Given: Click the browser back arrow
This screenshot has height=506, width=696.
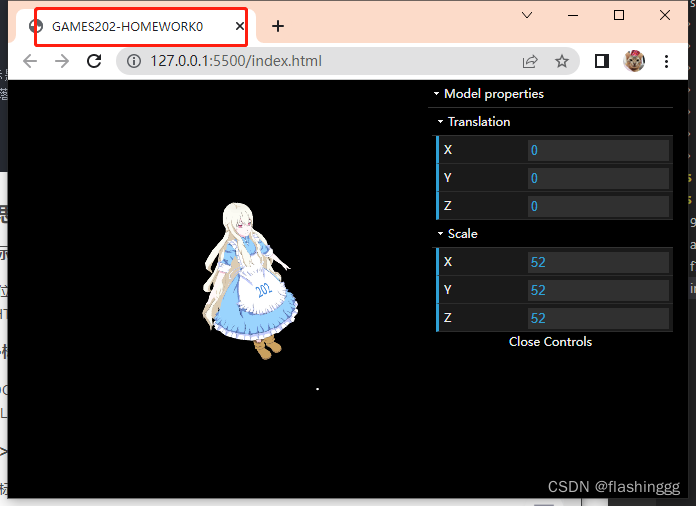Looking at the screenshot, I should click(x=30, y=61).
